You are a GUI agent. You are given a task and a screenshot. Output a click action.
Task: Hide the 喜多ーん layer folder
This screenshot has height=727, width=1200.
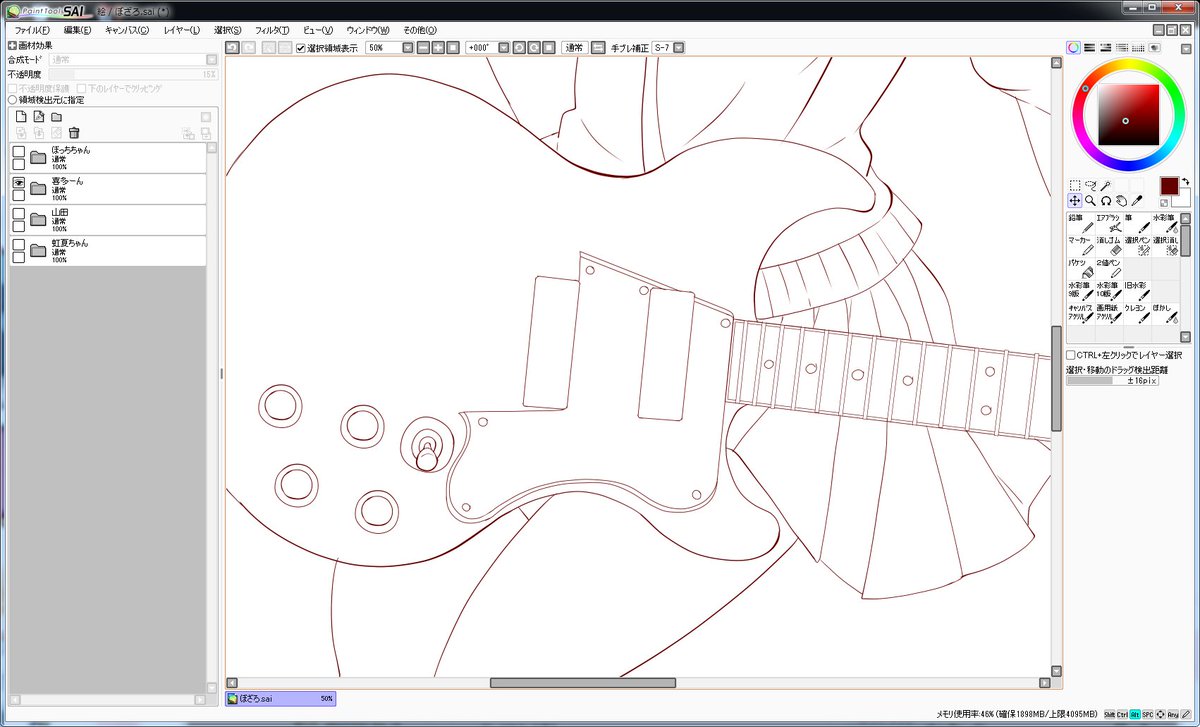[18, 182]
